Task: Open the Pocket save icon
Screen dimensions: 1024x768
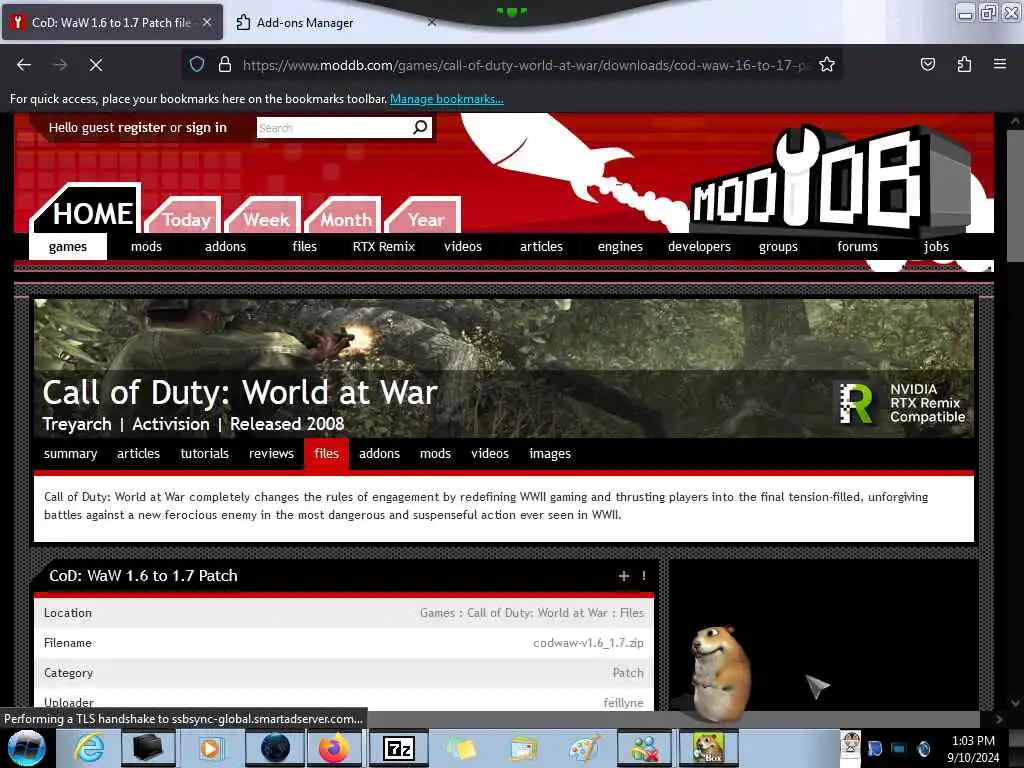Action: pyautogui.click(x=927, y=65)
